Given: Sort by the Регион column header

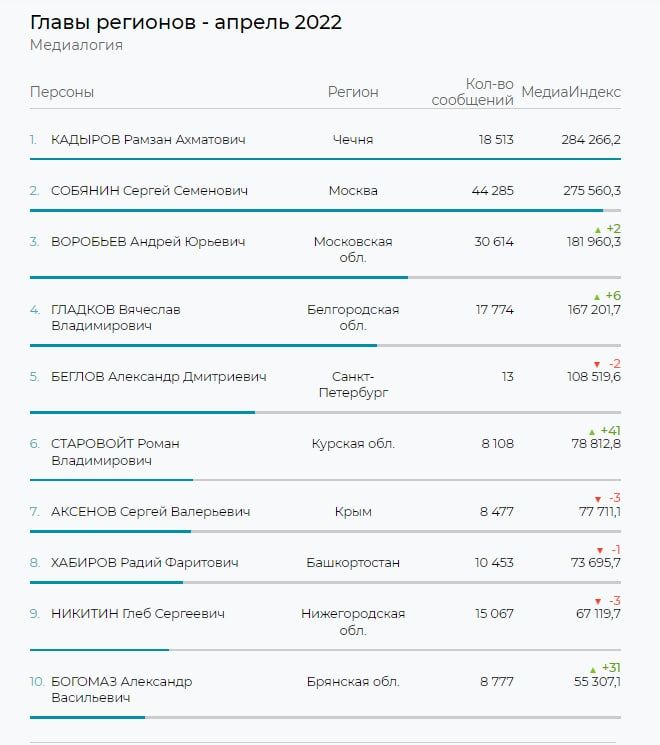Looking at the screenshot, I should point(353,92).
